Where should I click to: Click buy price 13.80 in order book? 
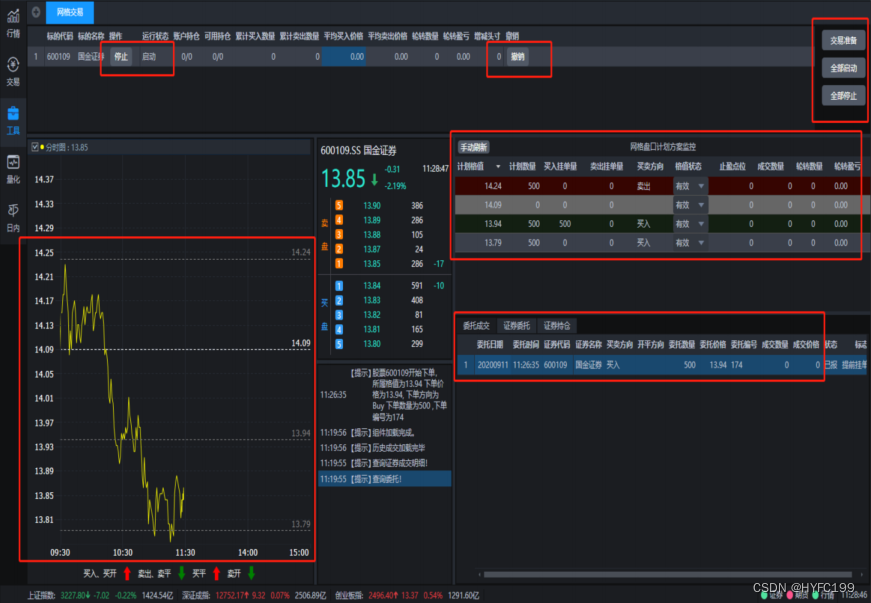pos(372,344)
